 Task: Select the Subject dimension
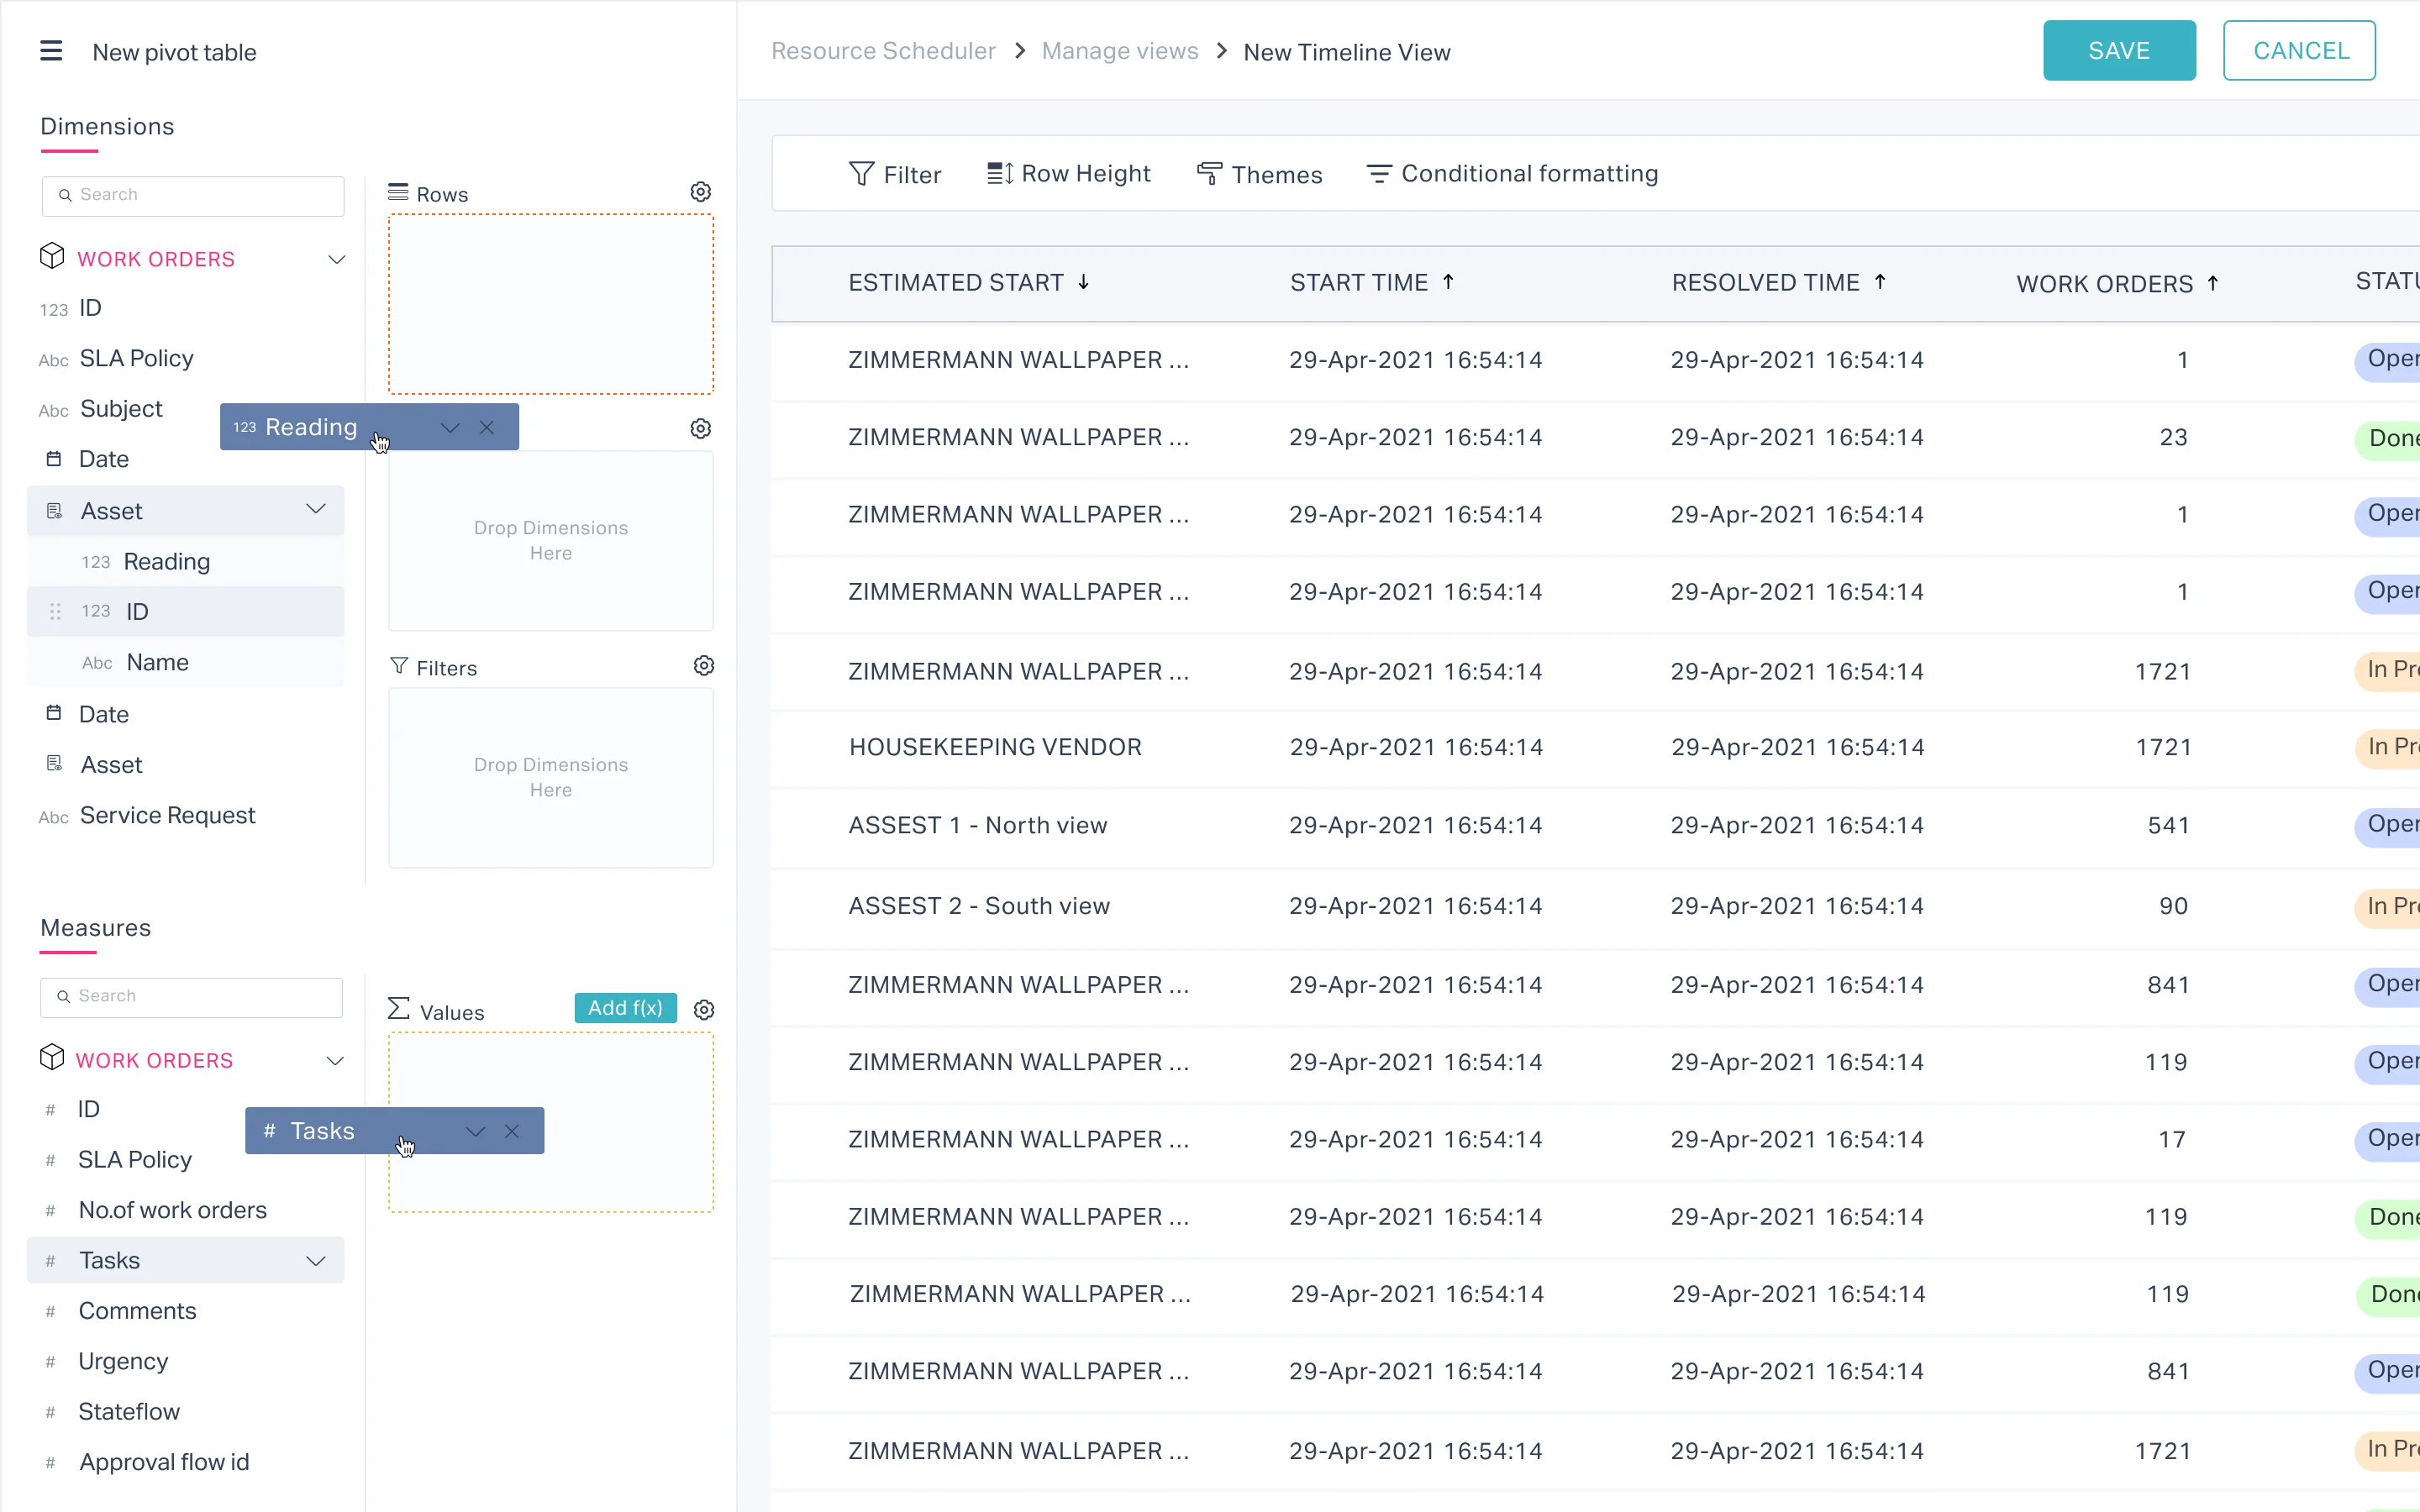[x=121, y=409]
